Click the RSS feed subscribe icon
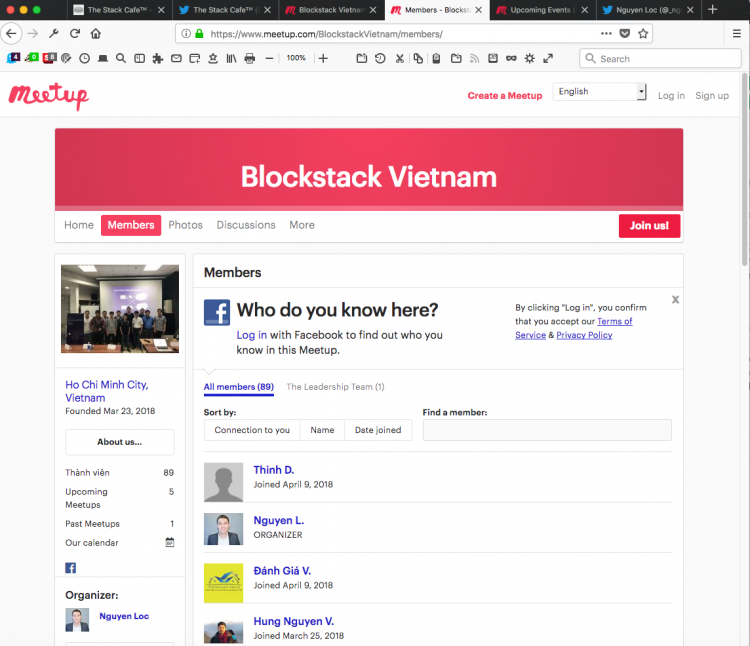 point(474,58)
